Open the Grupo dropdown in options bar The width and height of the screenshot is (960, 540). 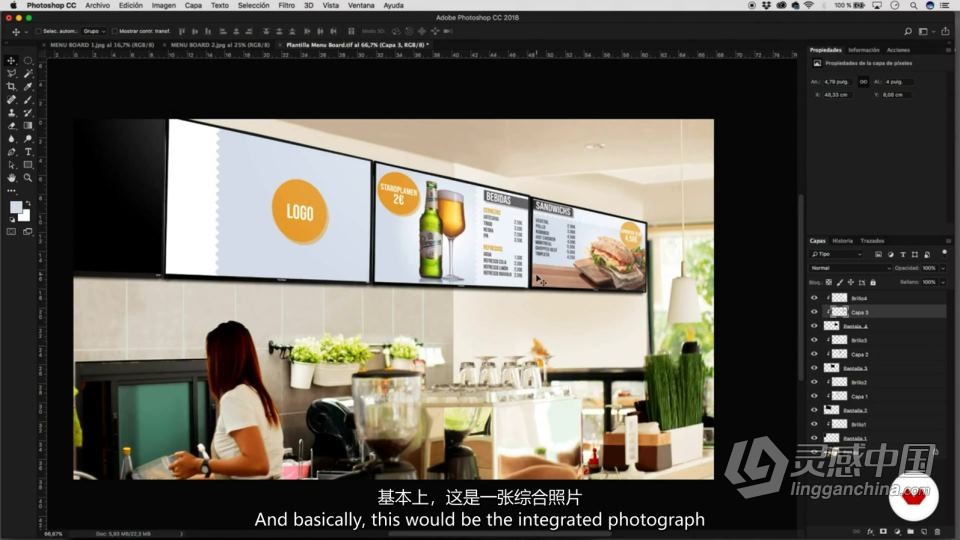point(94,31)
